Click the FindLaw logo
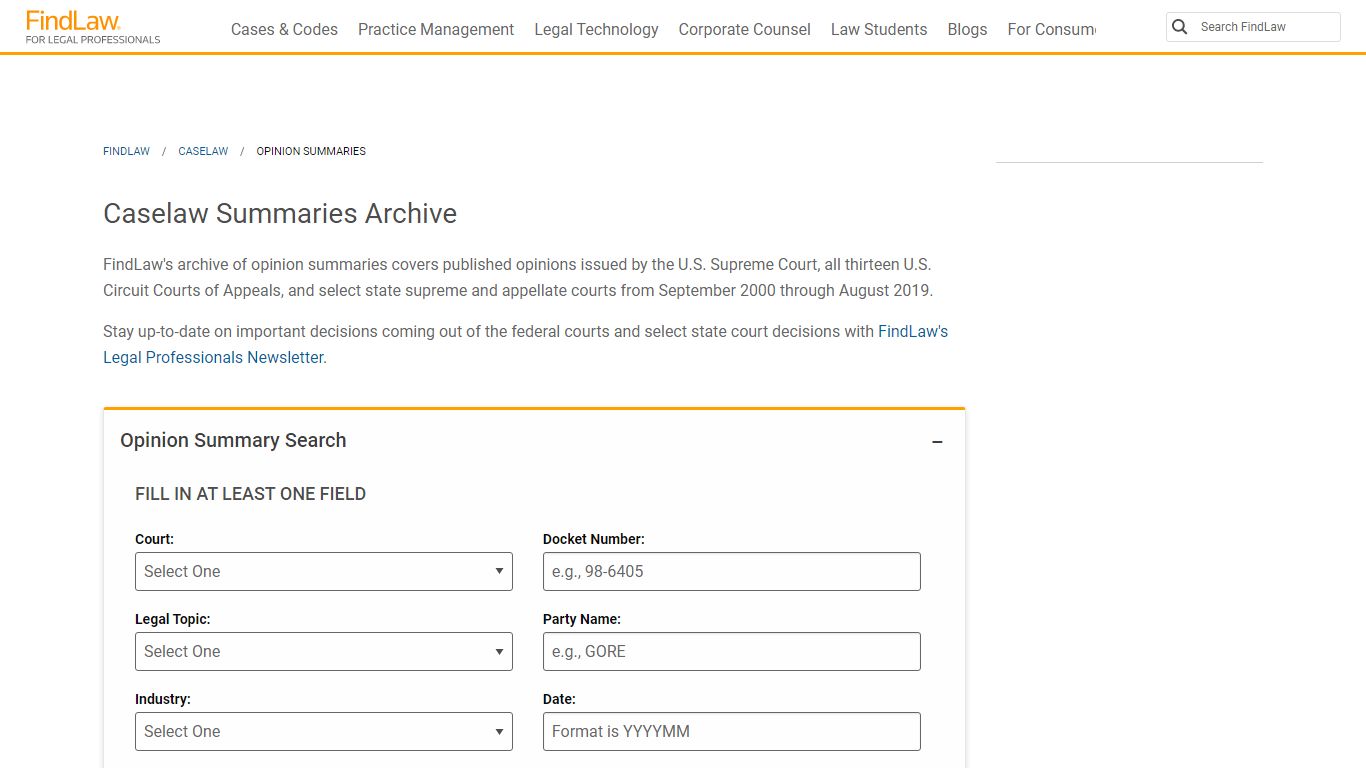Screen dimensions: 1366x768 [x=93, y=27]
